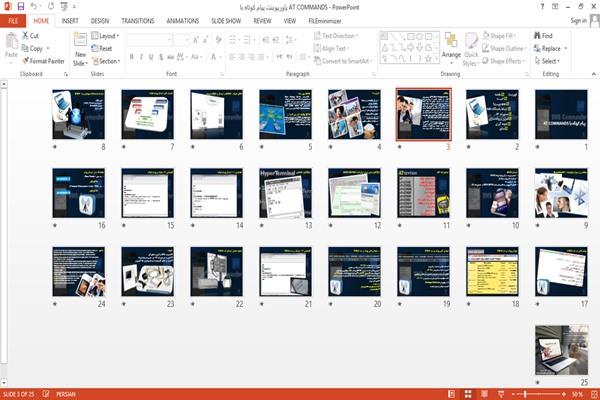Switch to the DESIGN tab

(x=99, y=21)
